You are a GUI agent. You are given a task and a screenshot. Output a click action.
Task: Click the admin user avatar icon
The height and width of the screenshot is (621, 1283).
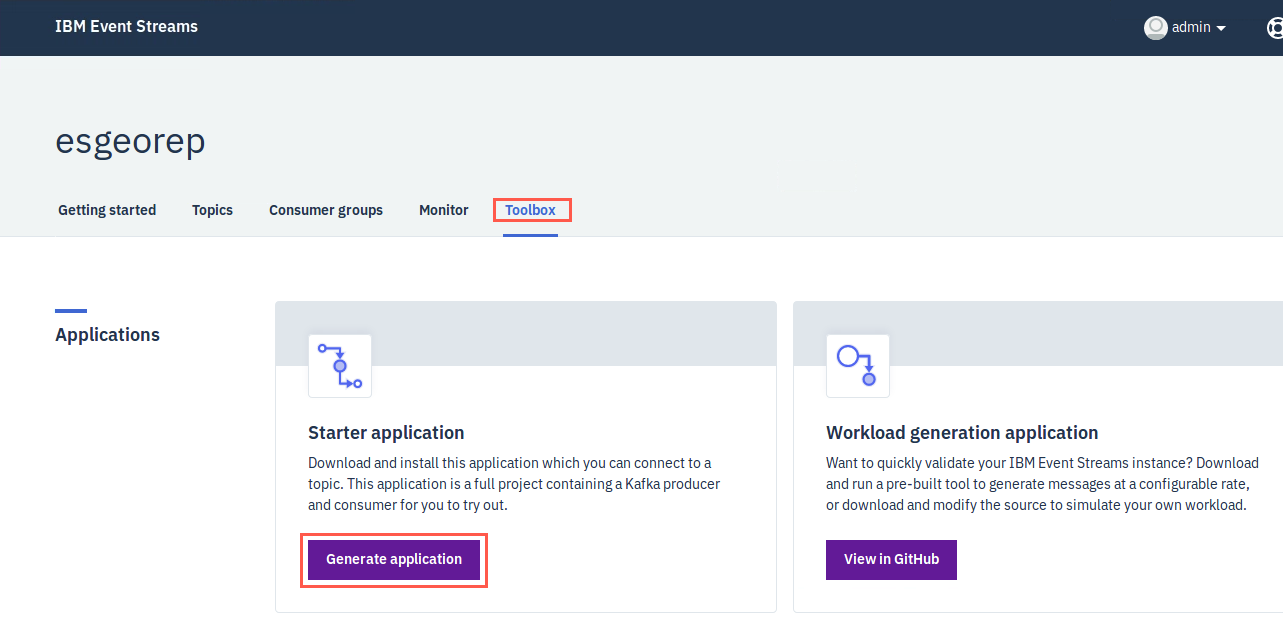tap(1156, 28)
